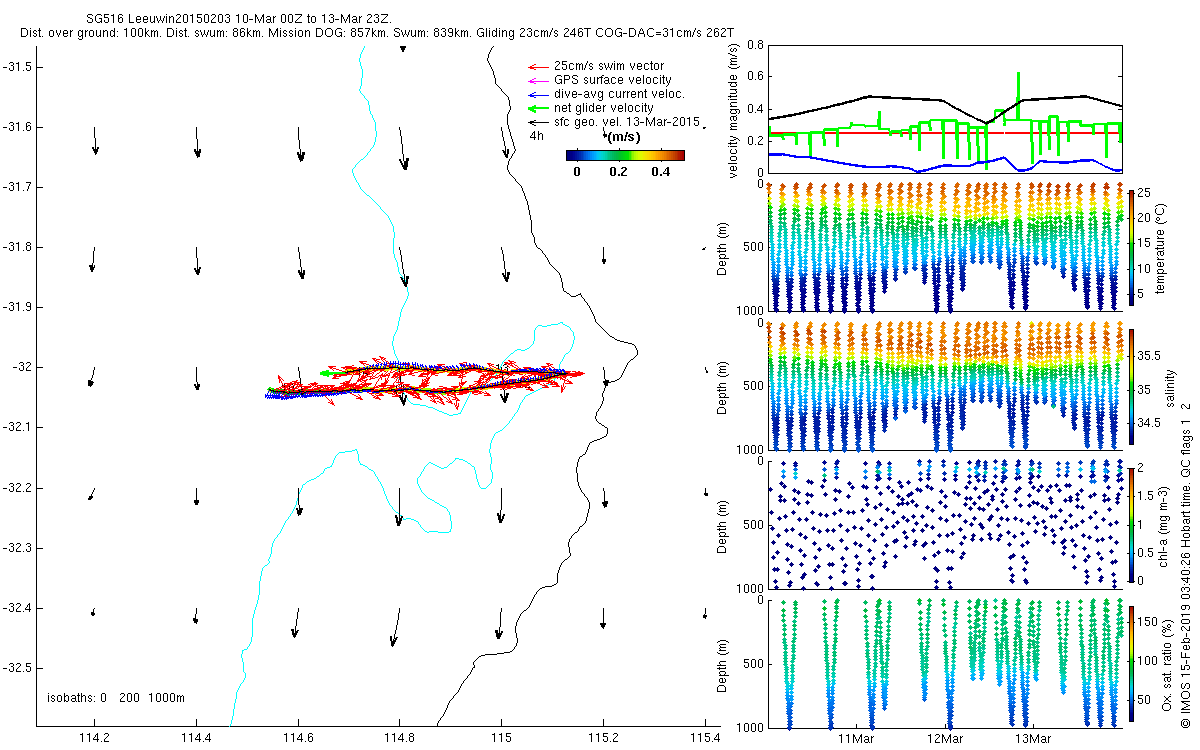Screen dimensions: 1200x750
Task: Click the 'Depth (m)' label of temperature panel
Action: 723,248
